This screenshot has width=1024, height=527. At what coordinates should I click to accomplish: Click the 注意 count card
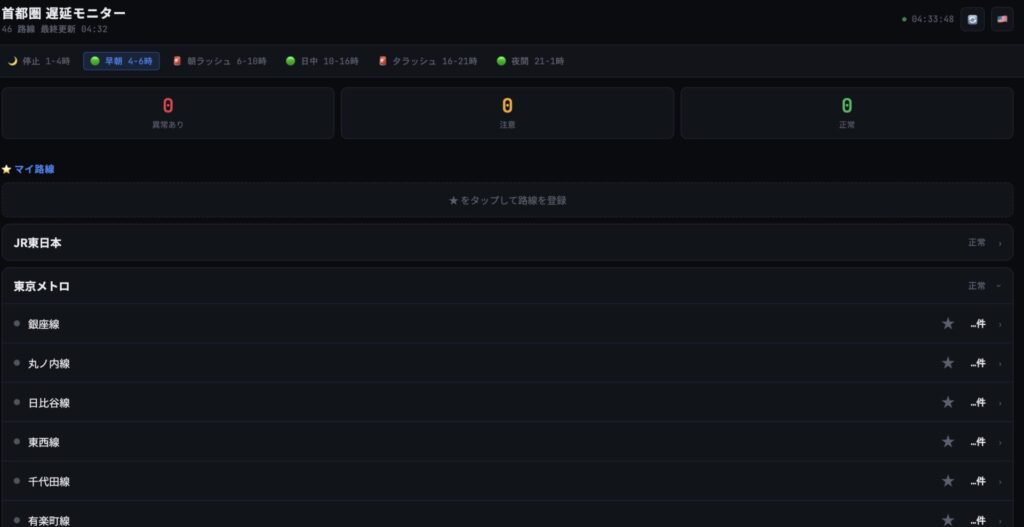click(x=507, y=112)
